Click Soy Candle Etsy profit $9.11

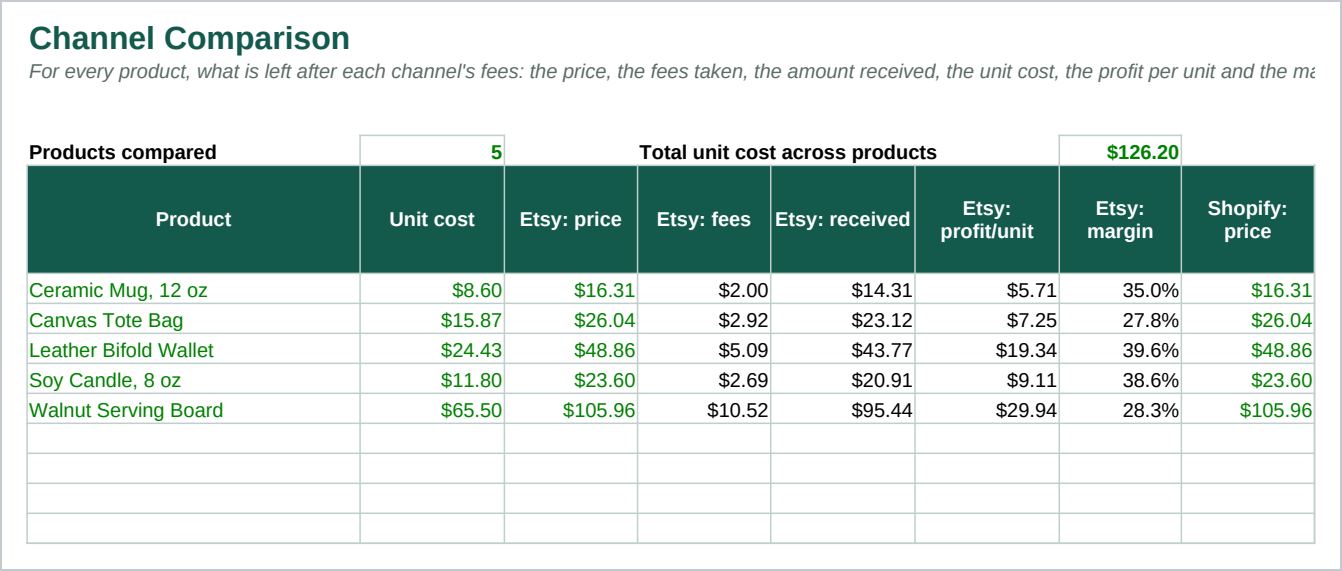pos(987,380)
